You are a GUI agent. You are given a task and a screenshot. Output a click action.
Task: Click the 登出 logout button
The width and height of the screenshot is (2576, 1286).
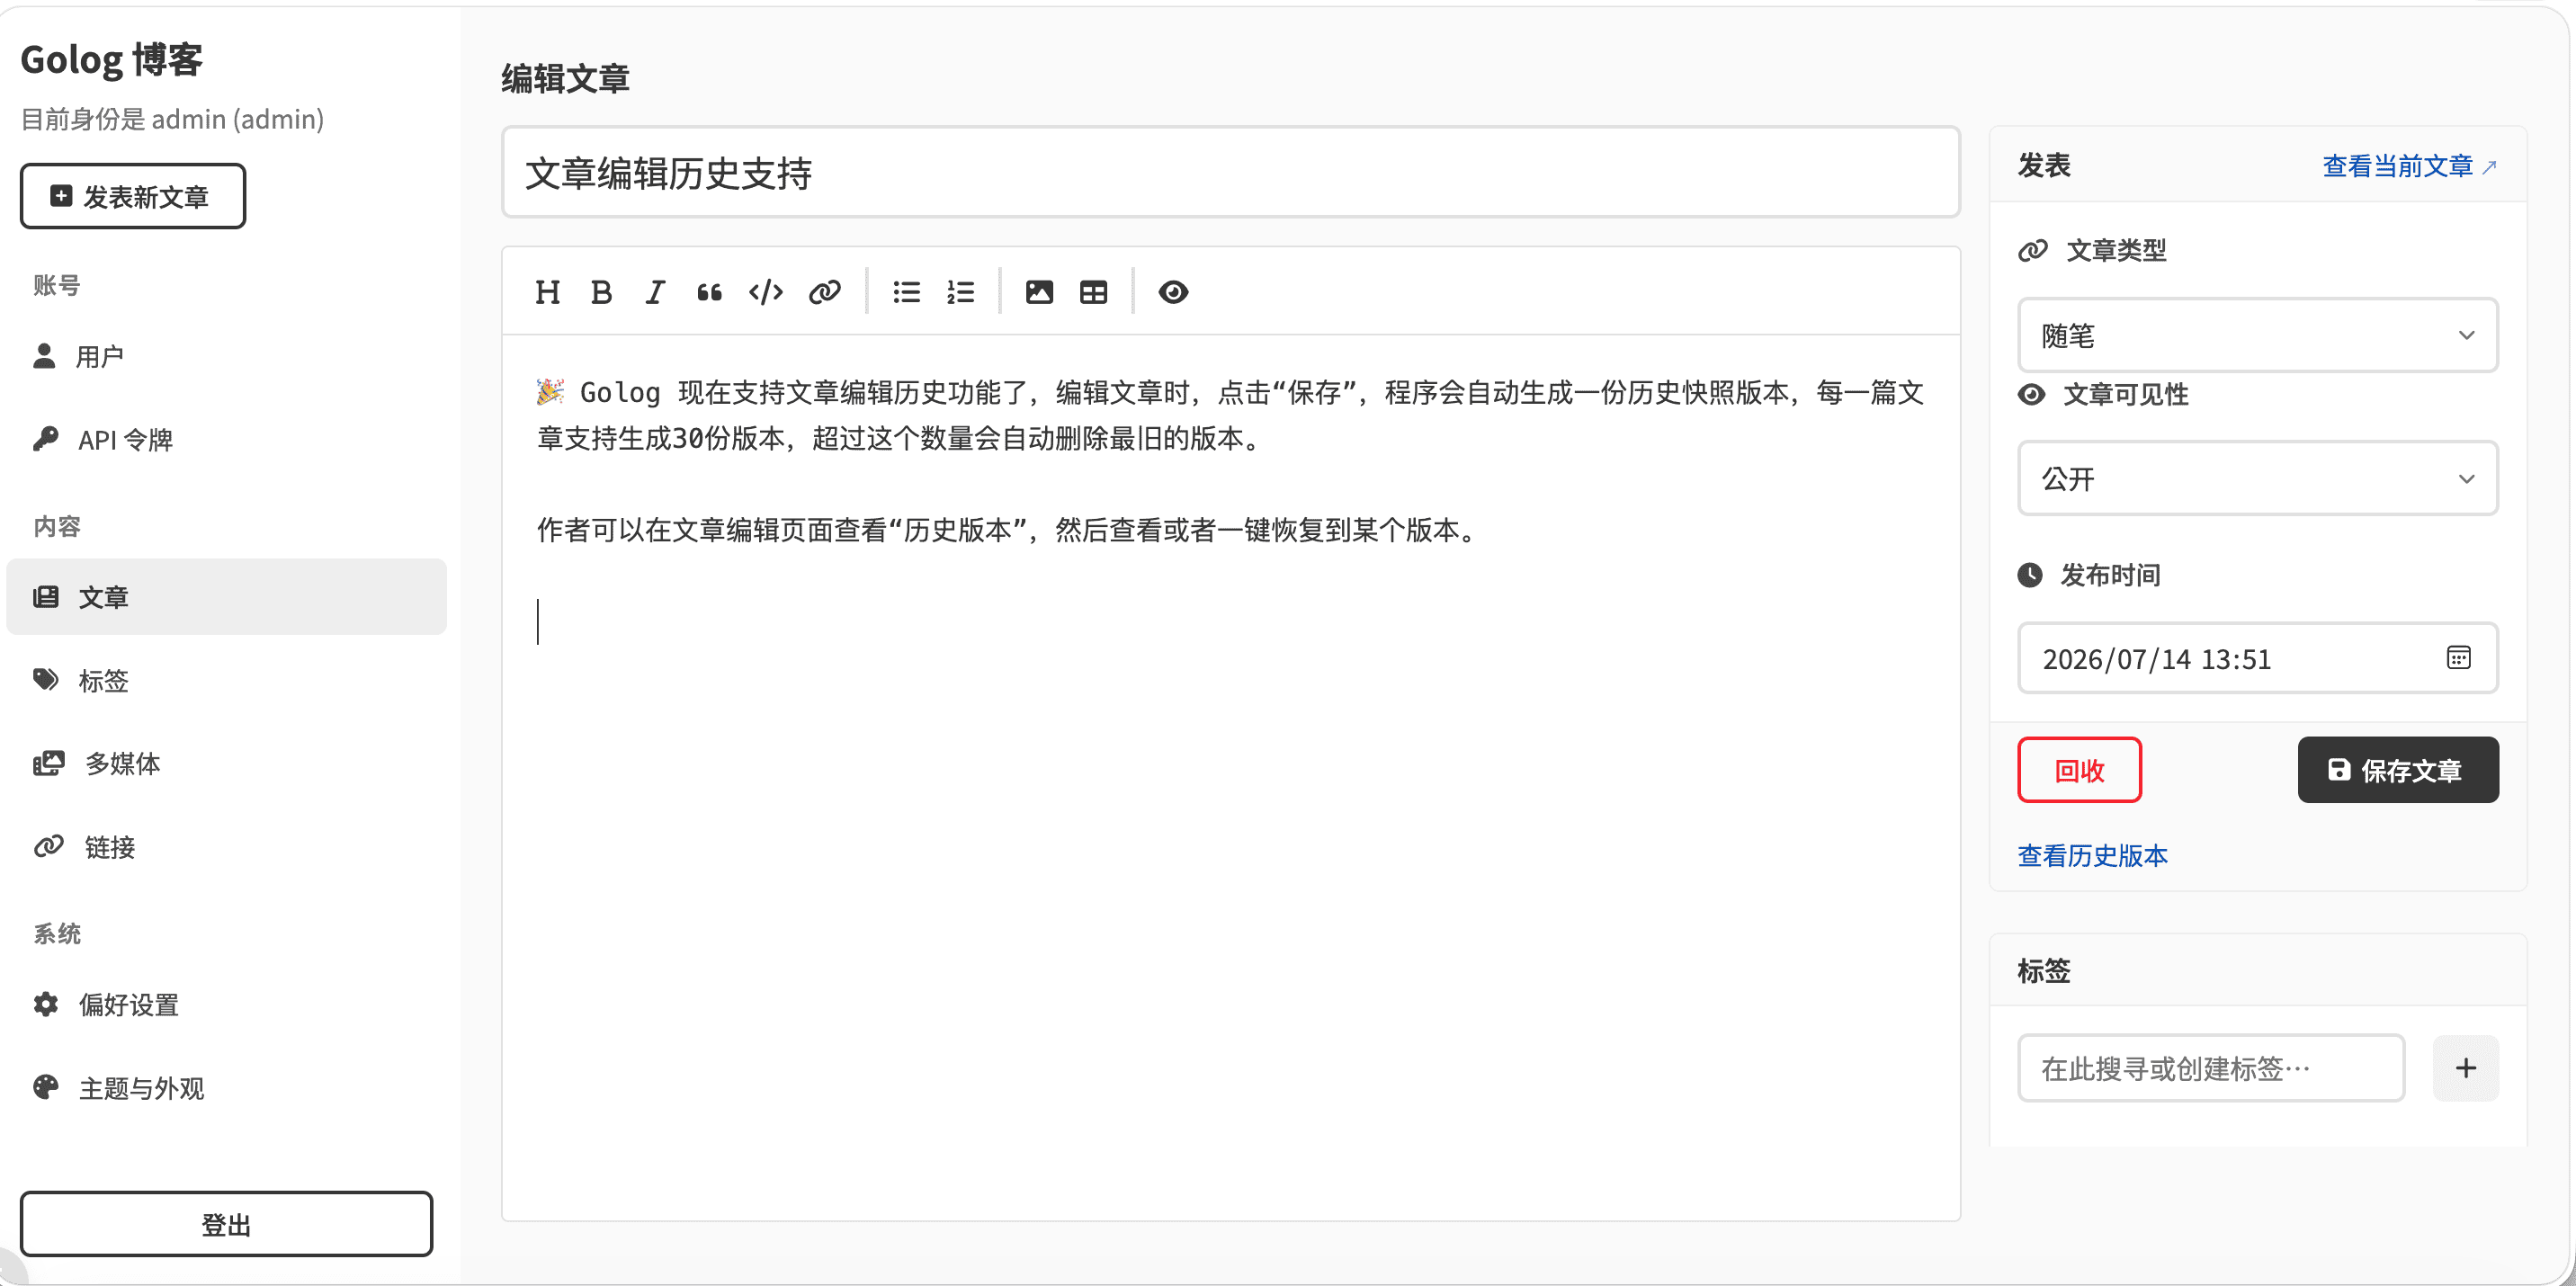226,1224
